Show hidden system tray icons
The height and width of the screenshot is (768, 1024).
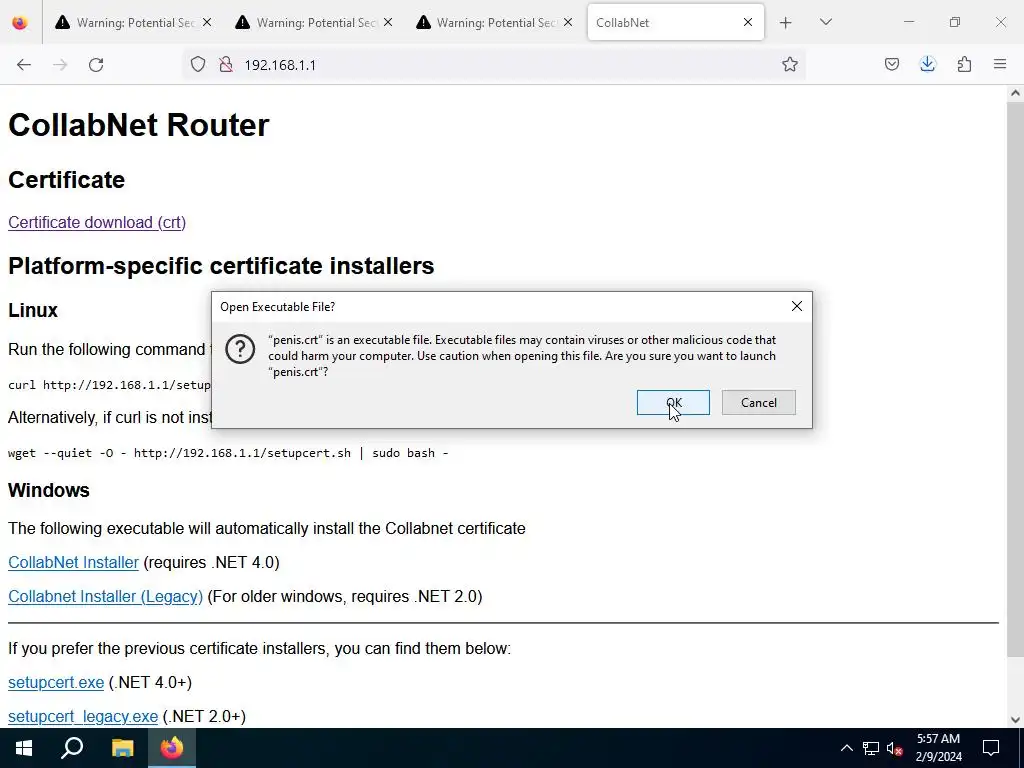tap(846, 748)
